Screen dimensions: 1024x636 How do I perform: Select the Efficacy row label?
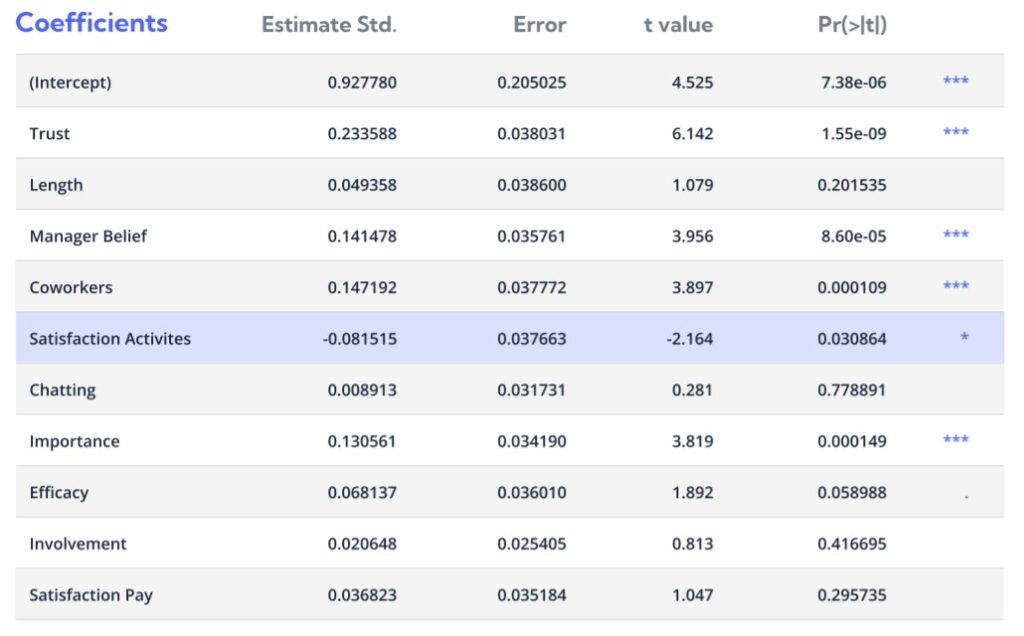(59, 492)
